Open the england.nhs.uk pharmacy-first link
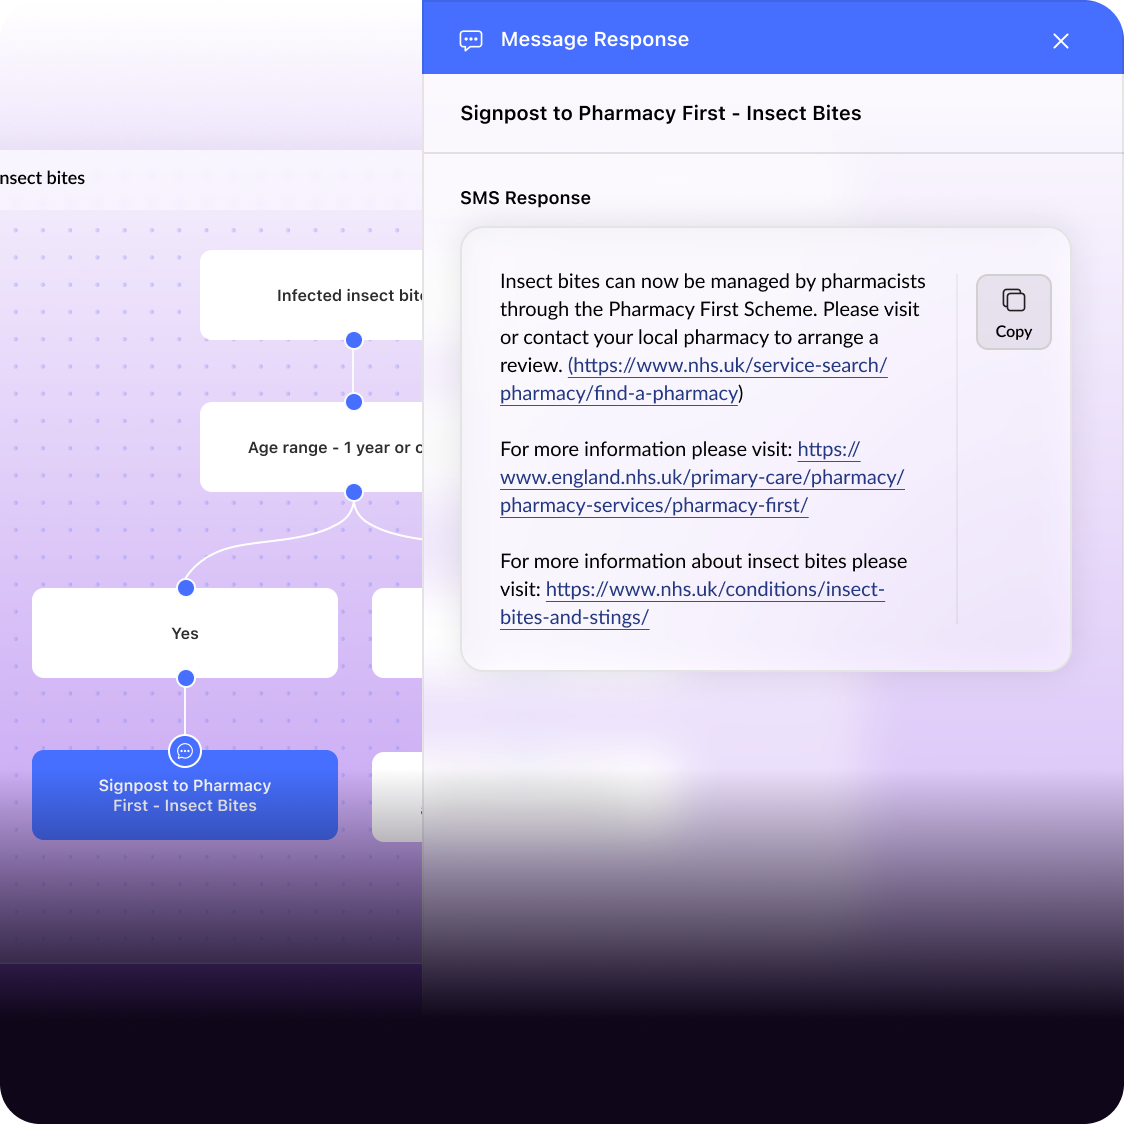The height and width of the screenshot is (1124, 1124). (702, 478)
